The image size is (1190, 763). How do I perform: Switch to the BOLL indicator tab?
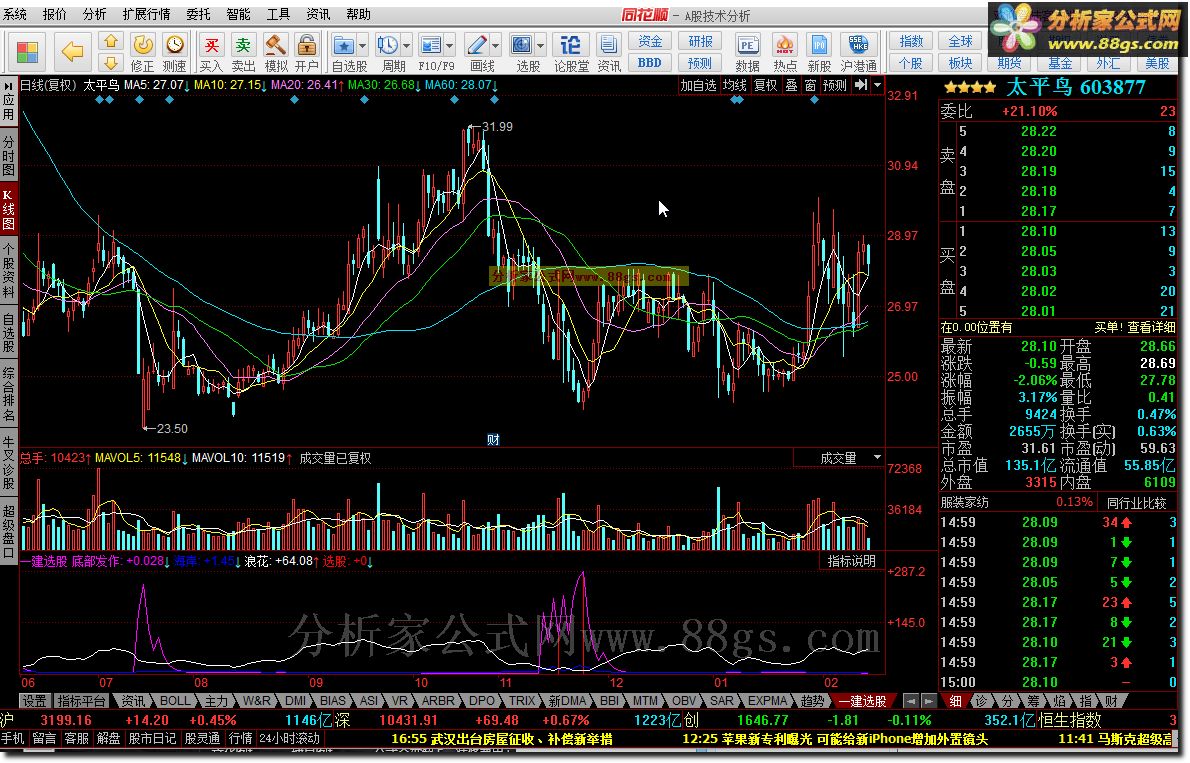tap(175, 701)
